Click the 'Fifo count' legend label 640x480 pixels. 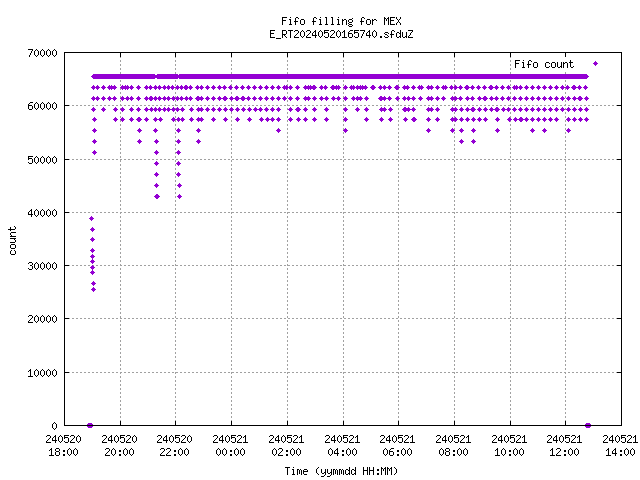coord(544,64)
